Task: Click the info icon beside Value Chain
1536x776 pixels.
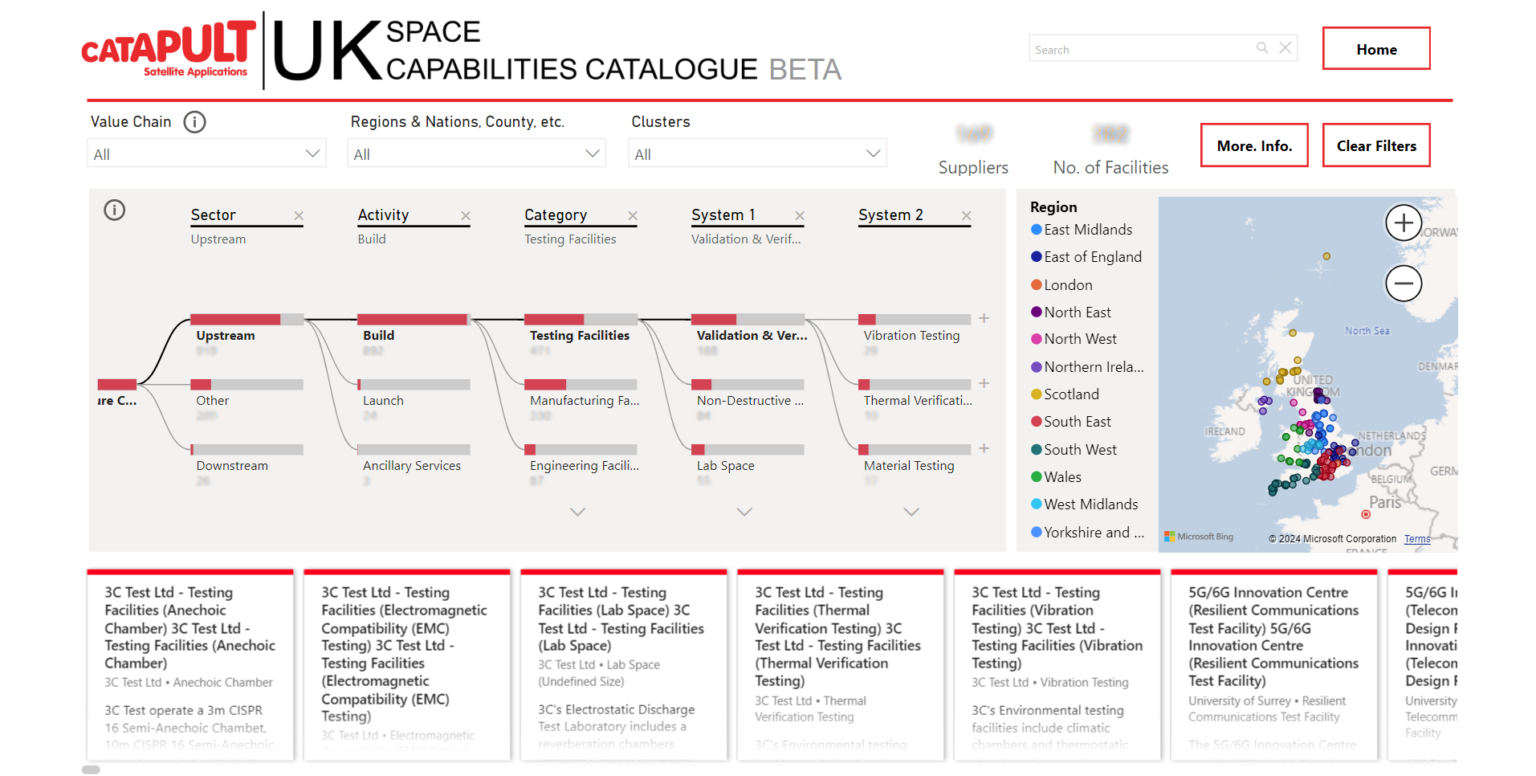Action: click(x=195, y=122)
